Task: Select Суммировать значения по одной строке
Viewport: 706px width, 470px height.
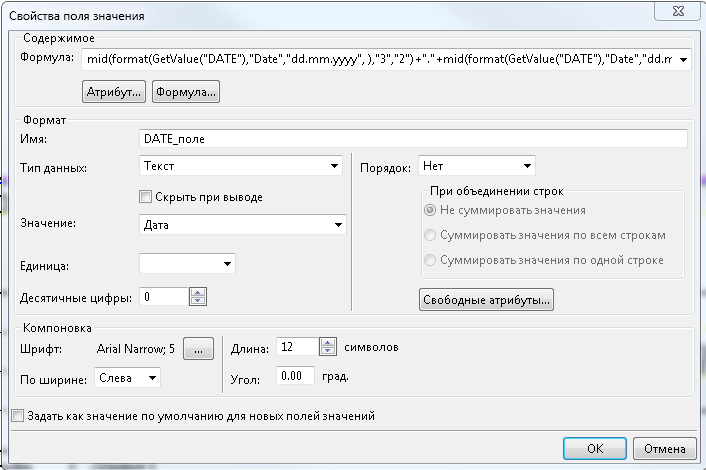Action: (x=431, y=261)
